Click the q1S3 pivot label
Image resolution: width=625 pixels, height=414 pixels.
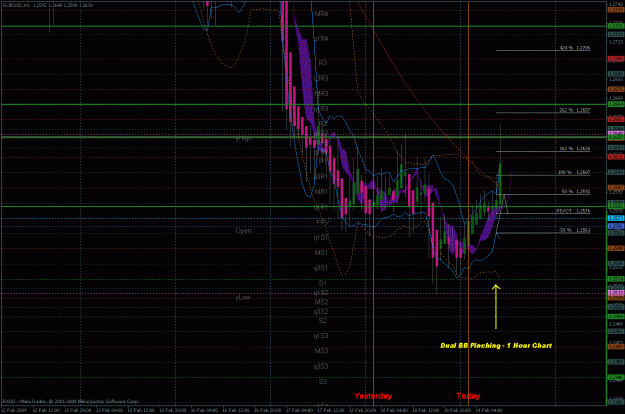pos(321,336)
